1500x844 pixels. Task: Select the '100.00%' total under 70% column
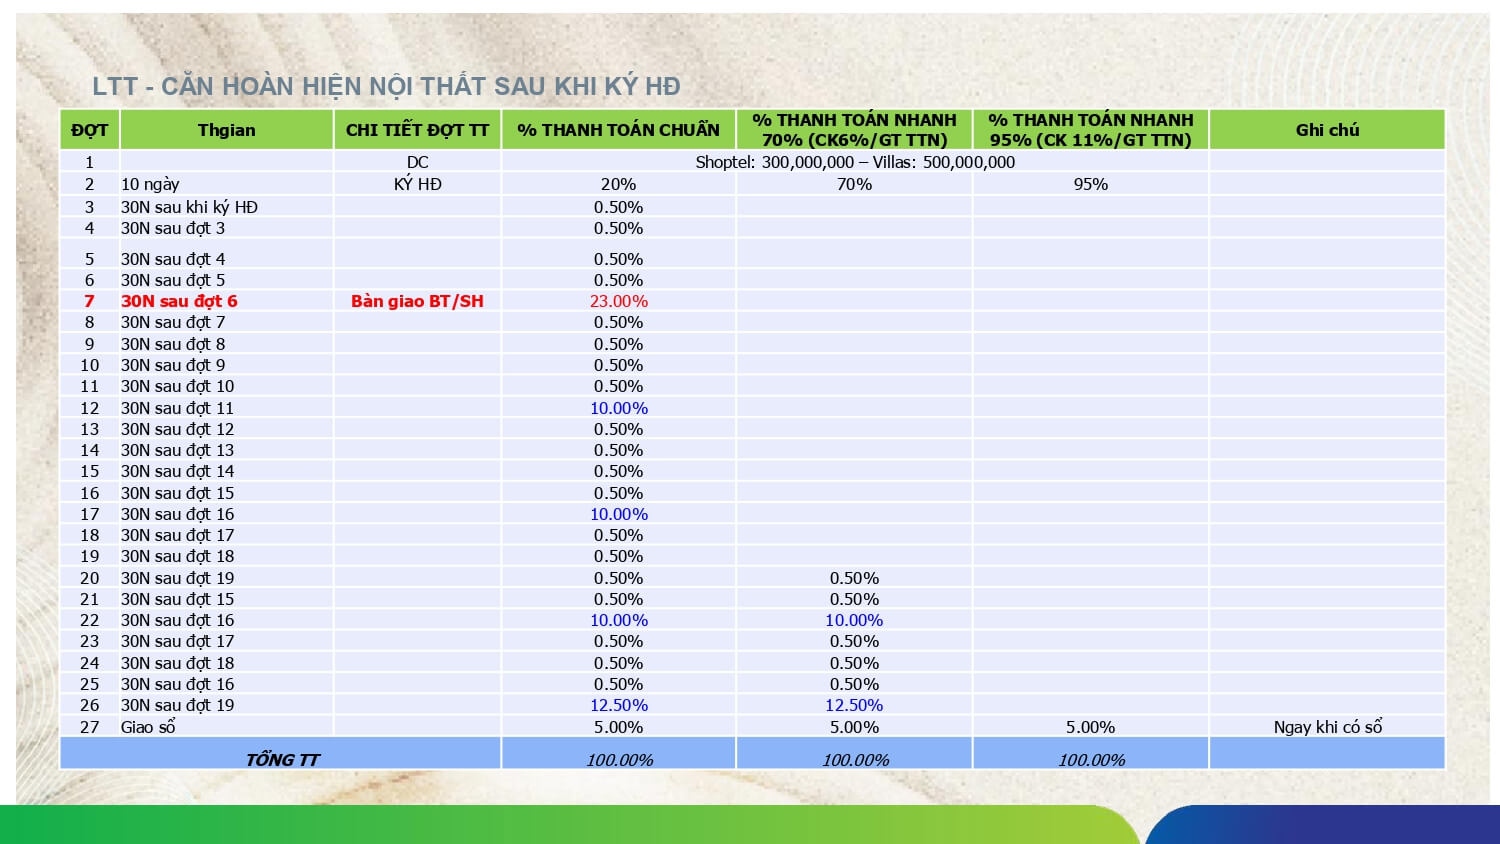(854, 760)
